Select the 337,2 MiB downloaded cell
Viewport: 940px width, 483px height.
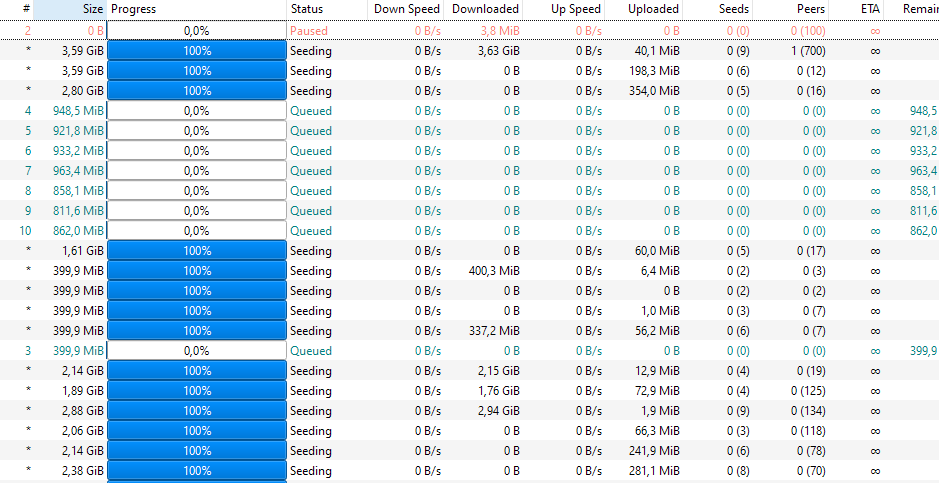494,330
